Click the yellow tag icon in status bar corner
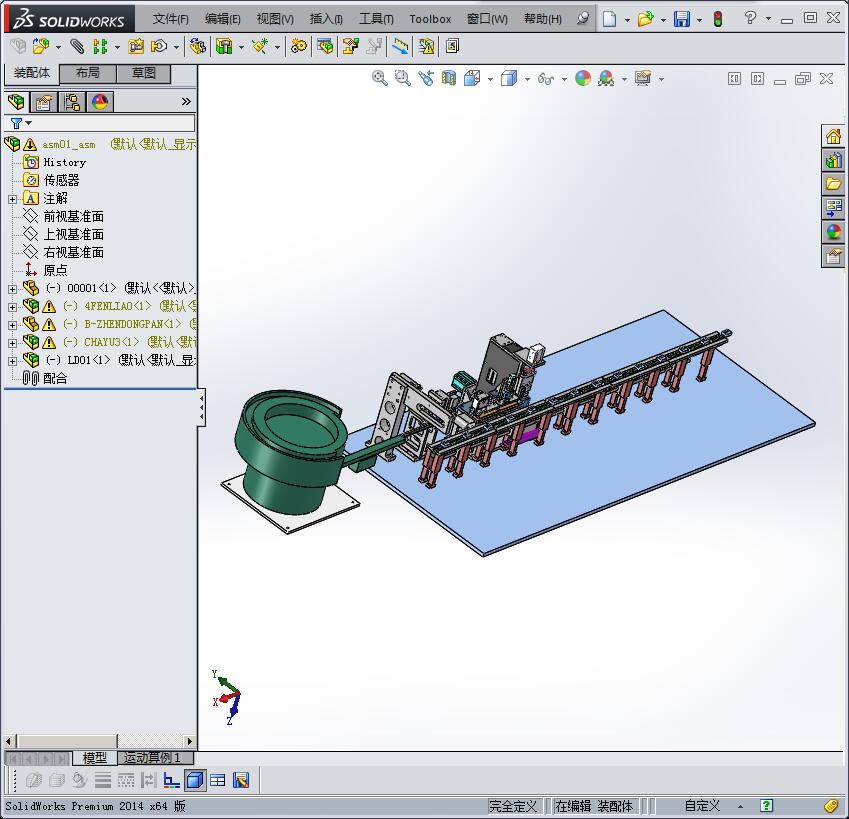This screenshot has height=819, width=849. tap(831, 806)
